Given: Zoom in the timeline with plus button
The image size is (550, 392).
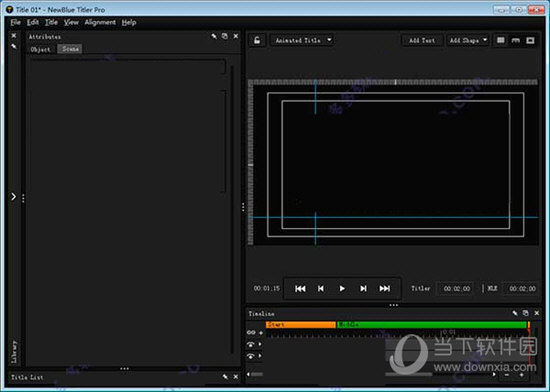Looking at the screenshot, I should click(x=522, y=374).
